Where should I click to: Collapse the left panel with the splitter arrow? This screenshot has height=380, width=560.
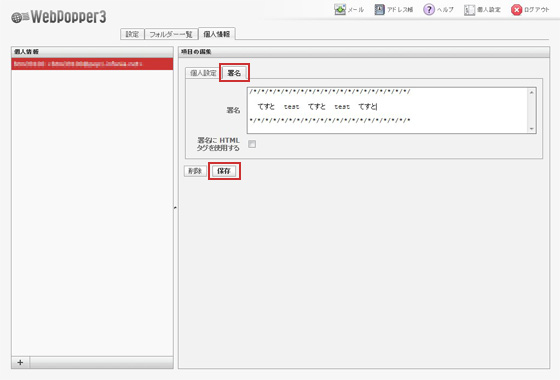point(175,208)
